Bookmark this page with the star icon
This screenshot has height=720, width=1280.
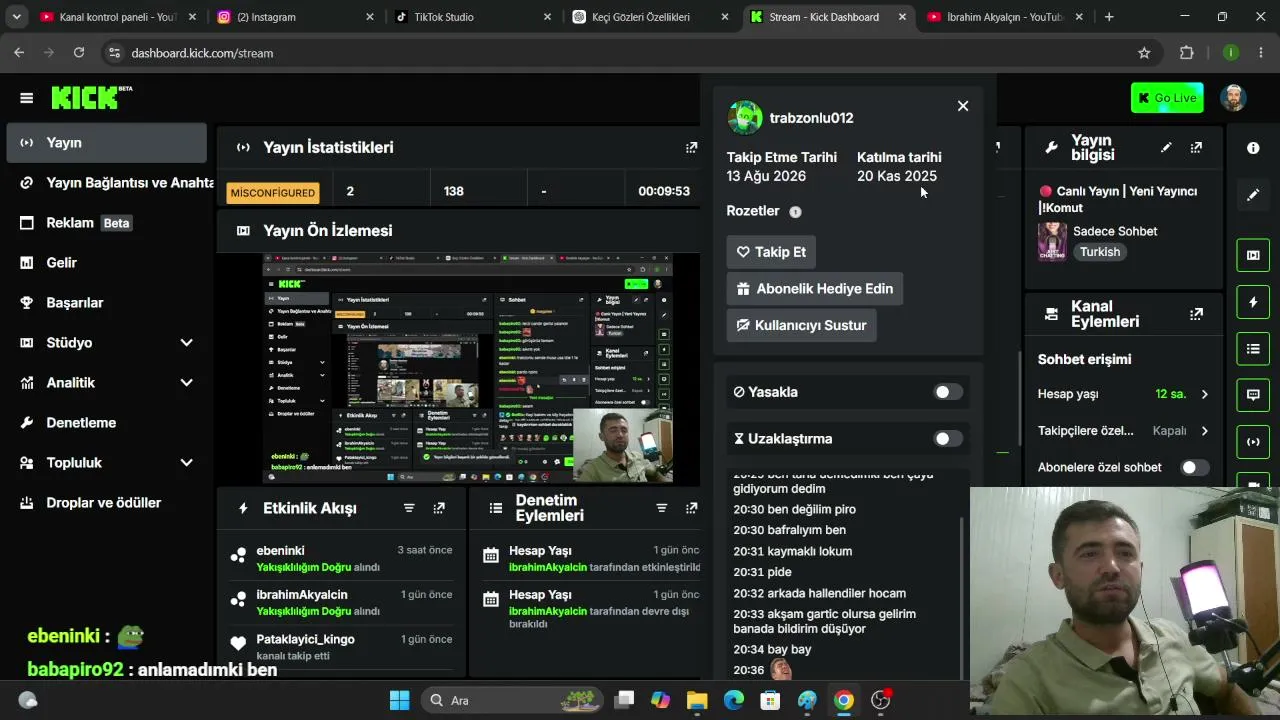[x=1144, y=53]
